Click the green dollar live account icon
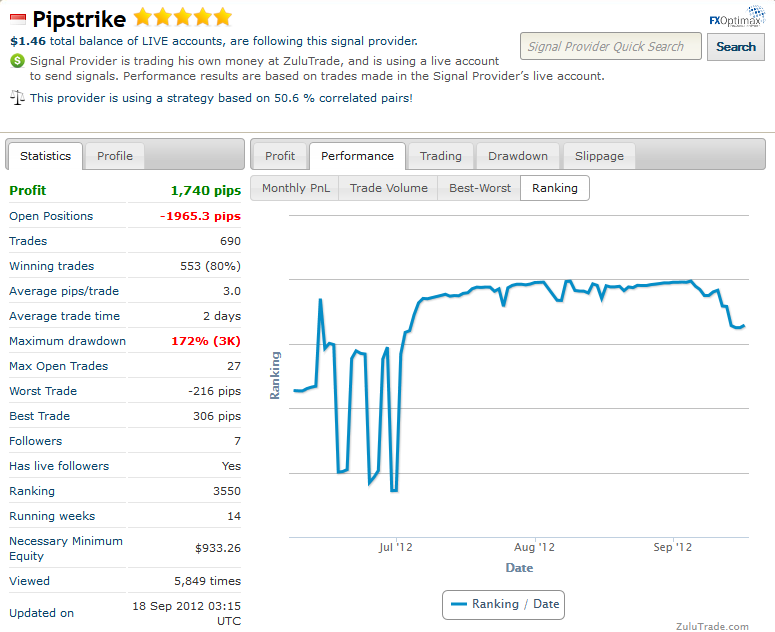Viewport: 775px width, 632px height. point(17,61)
